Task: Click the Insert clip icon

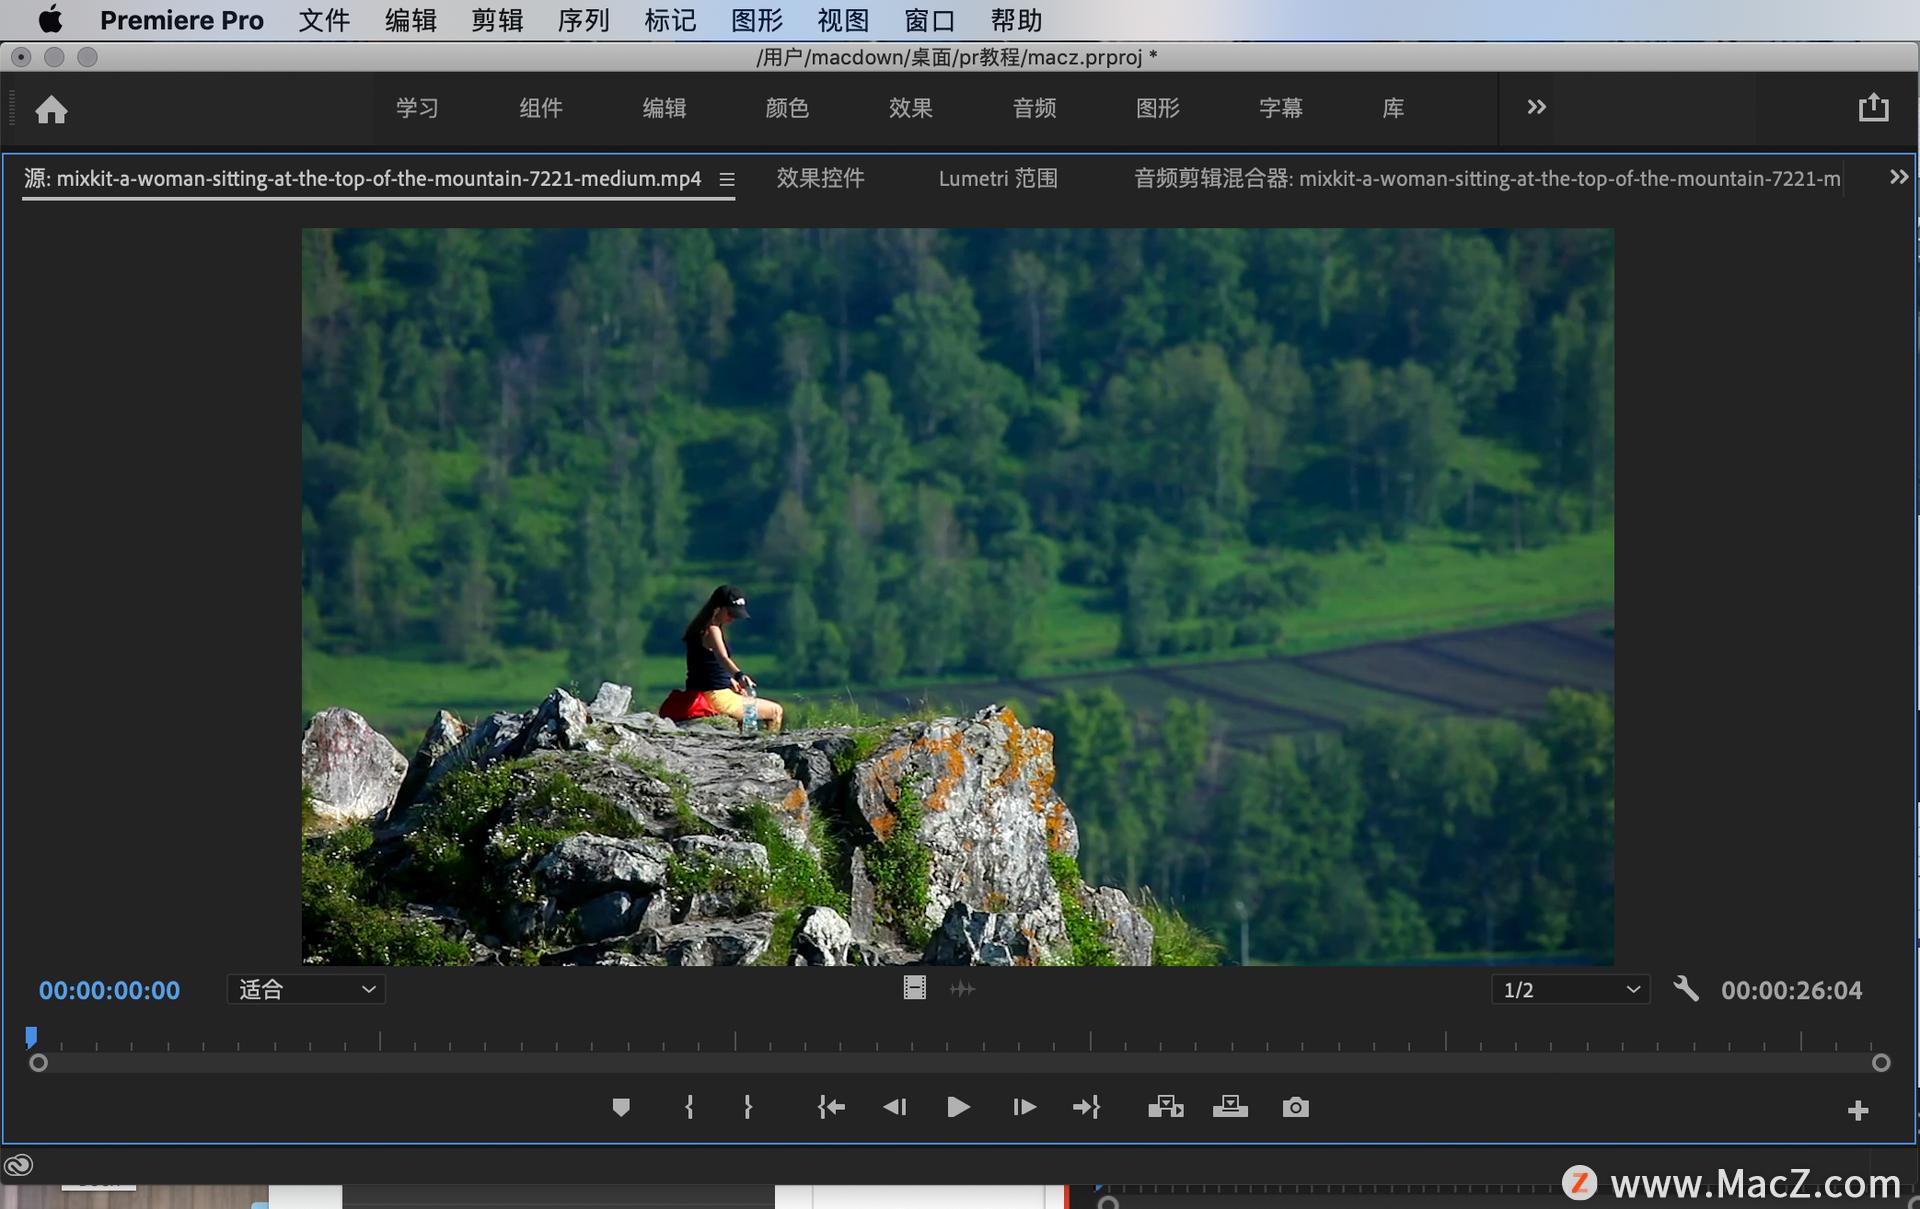Action: [x=1165, y=1107]
